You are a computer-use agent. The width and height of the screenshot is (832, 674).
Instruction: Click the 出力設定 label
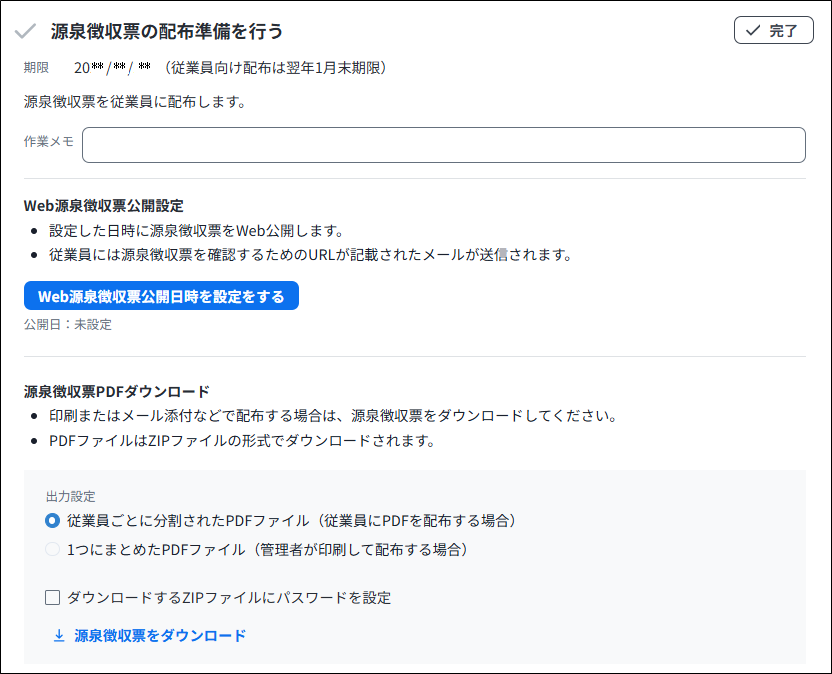tap(71, 496)
